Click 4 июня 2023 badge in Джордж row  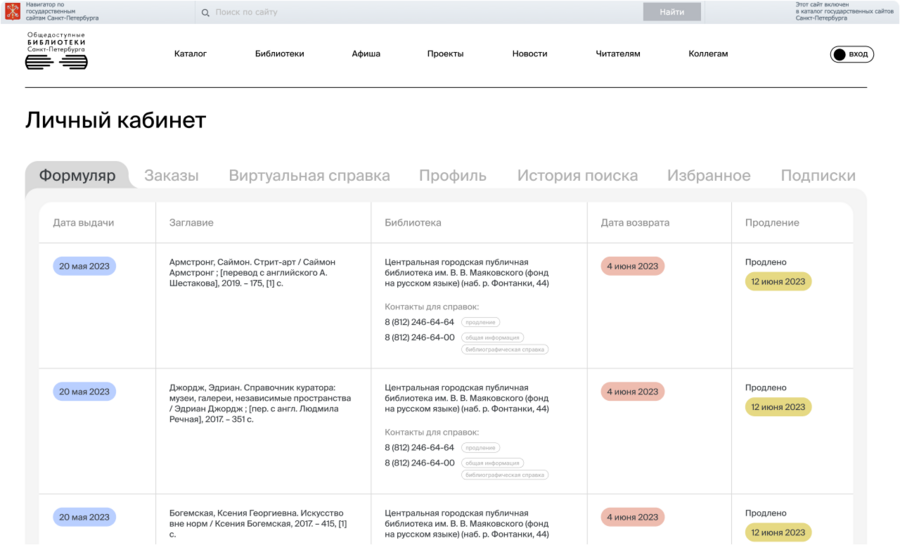point(633,392)
